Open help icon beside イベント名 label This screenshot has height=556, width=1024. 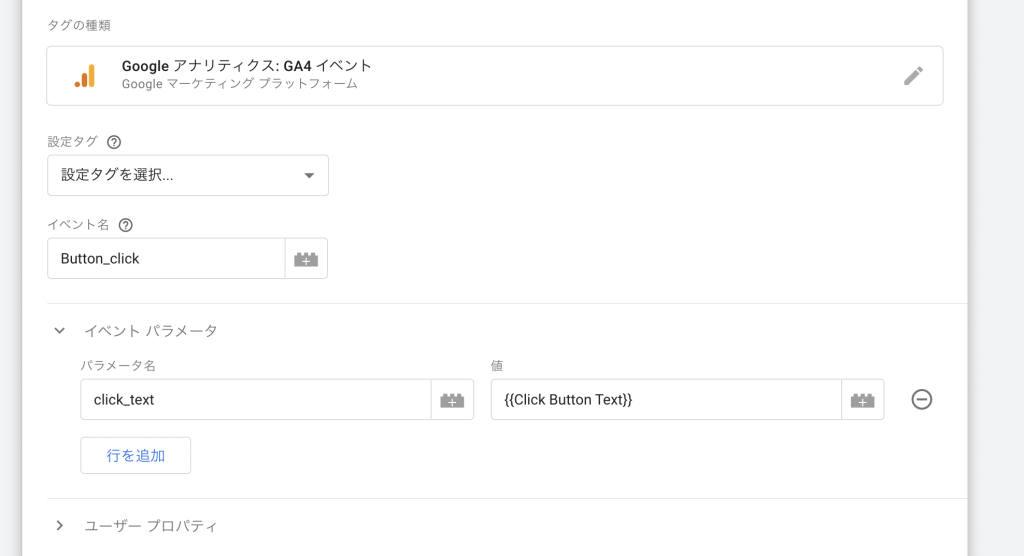click(x=125, y=225)
